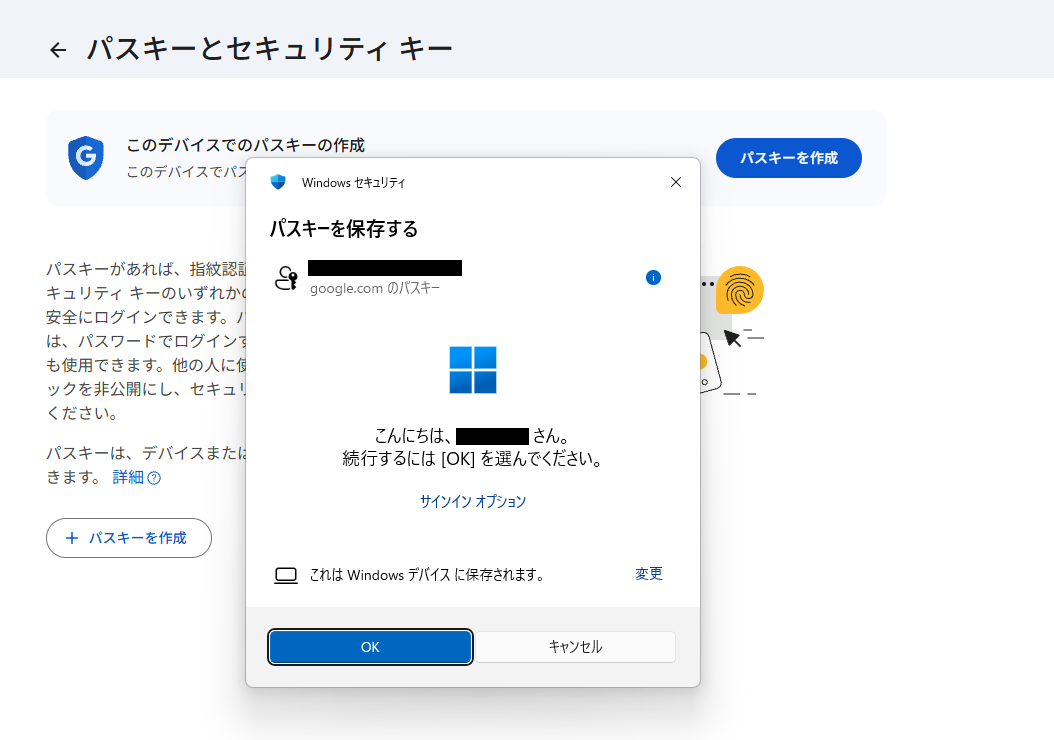1054x740 pixels.
Task: Close the Windows セキュリティ dialog with X
Action: [676, 182]
